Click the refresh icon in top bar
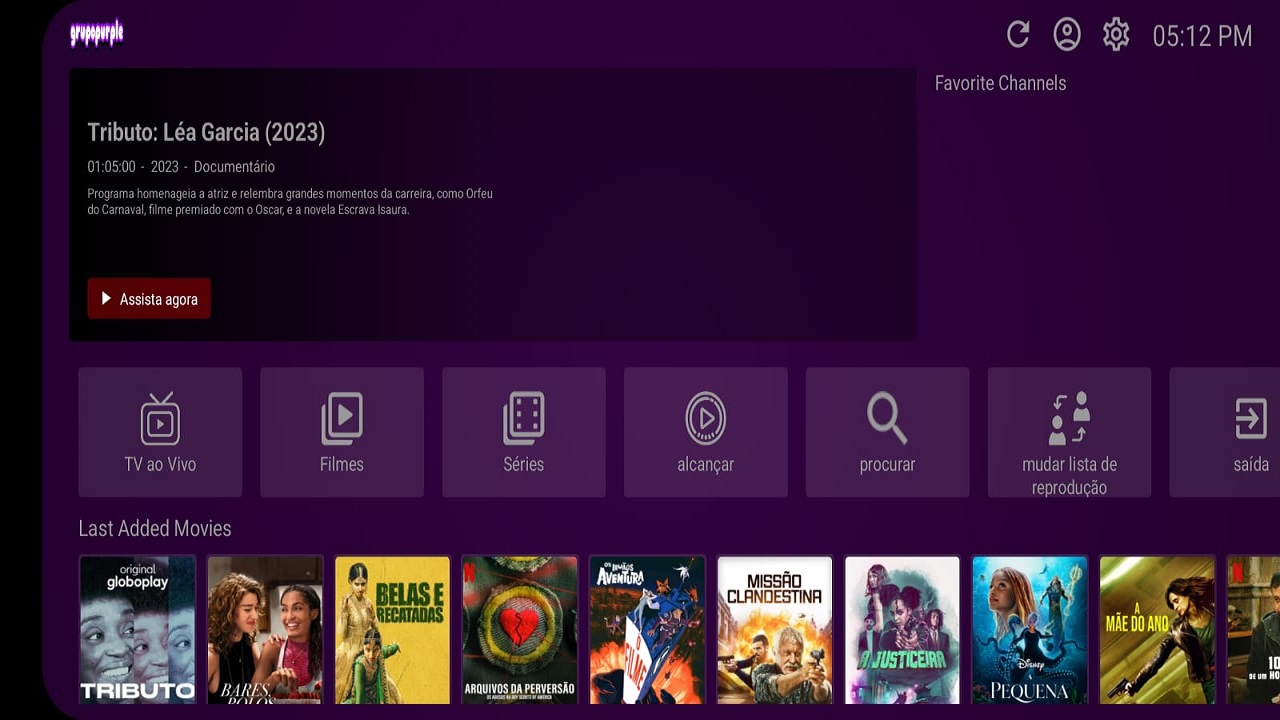The image size is (1280, 720). tap(1018, 35)
